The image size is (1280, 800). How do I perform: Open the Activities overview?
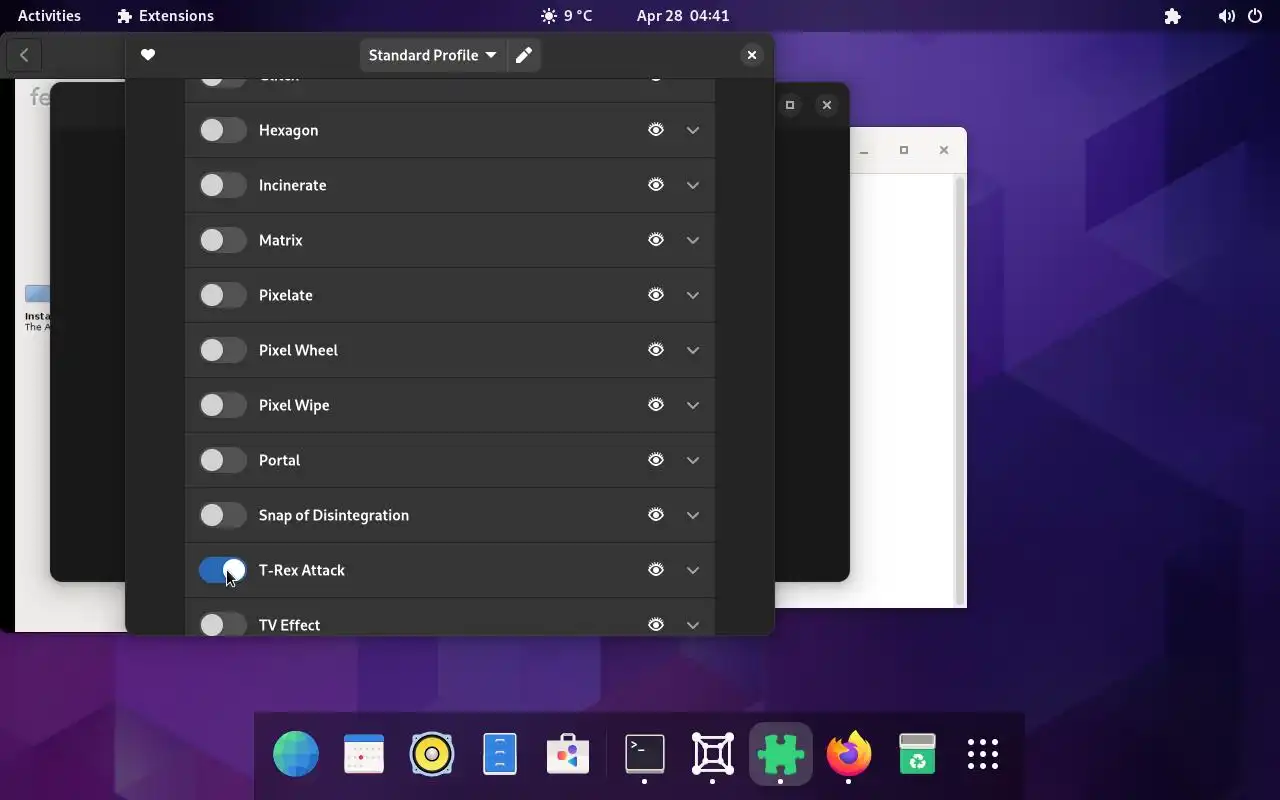pos(49,16)
